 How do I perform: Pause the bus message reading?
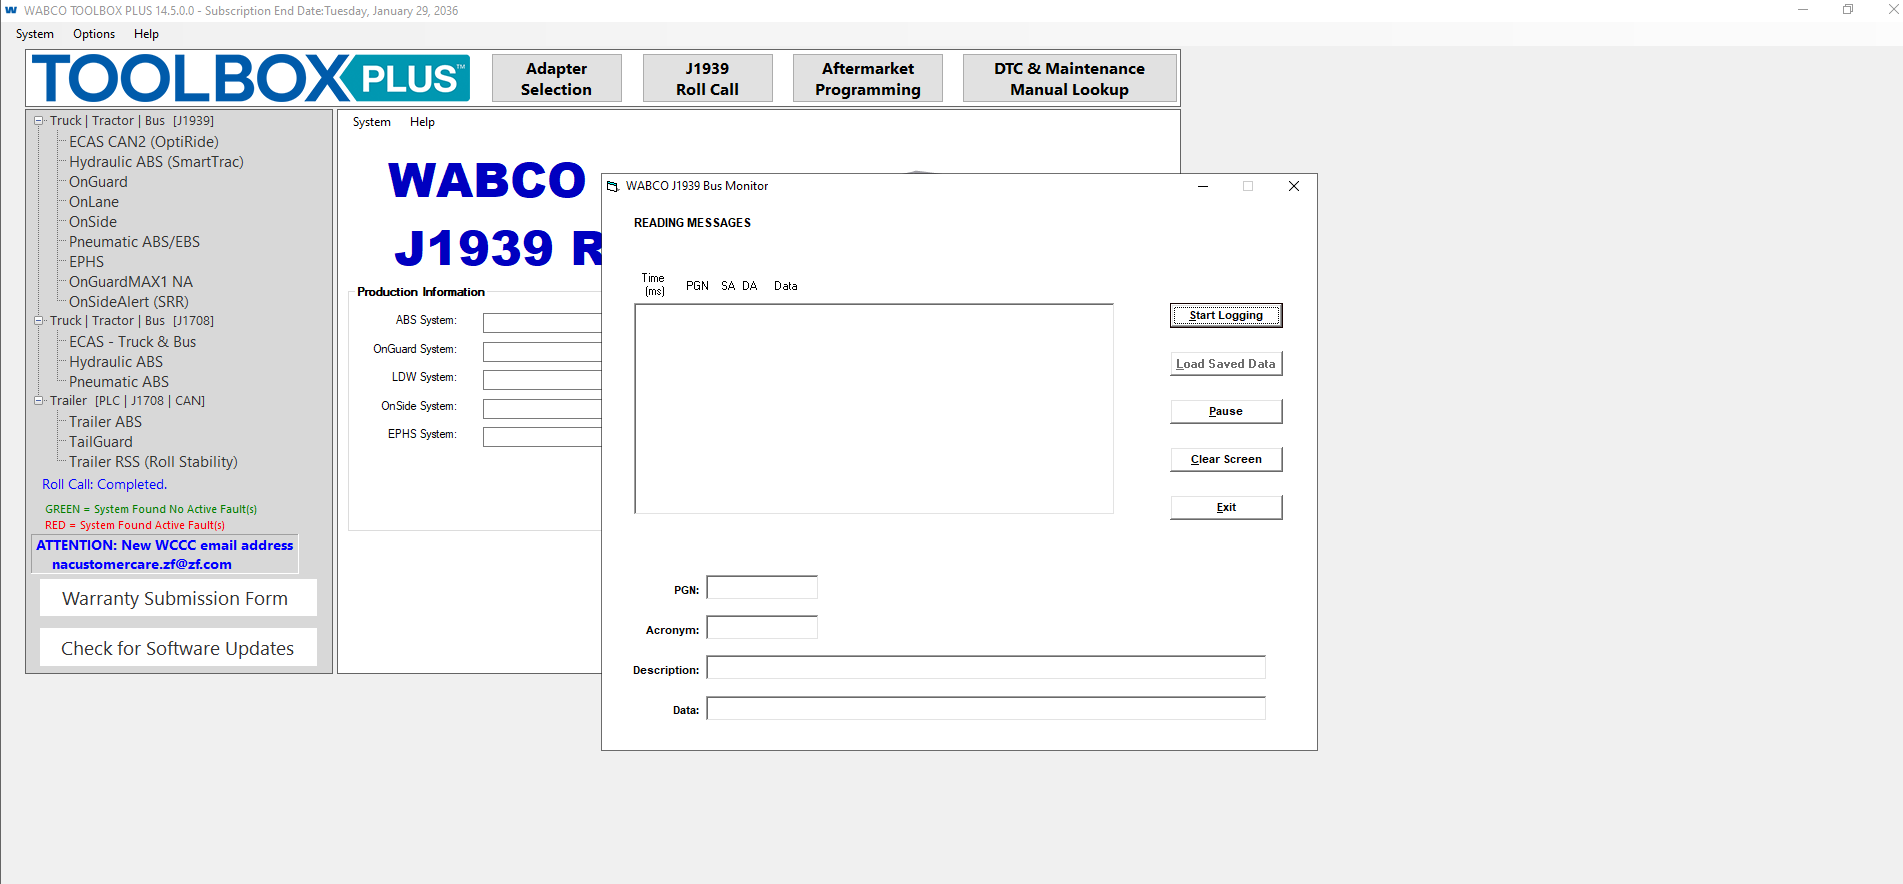[x=1226, y=411]
